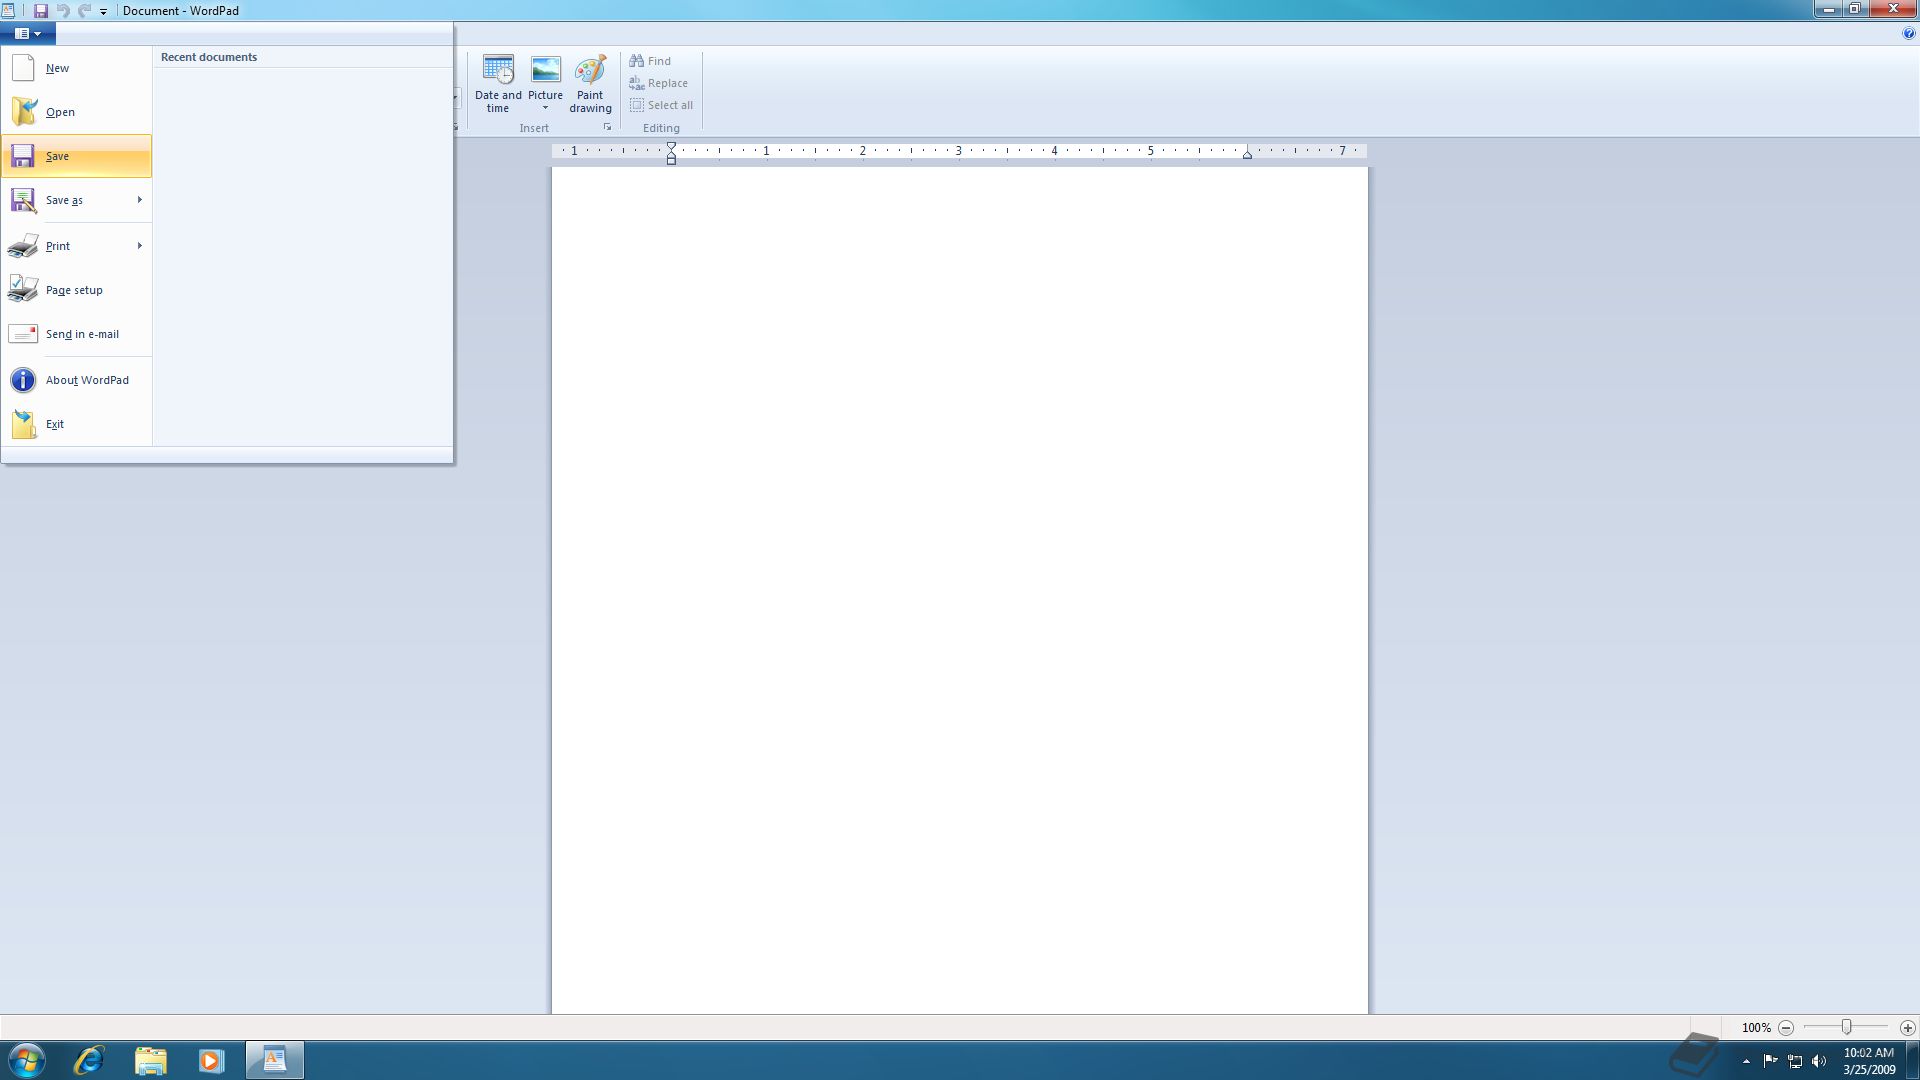This screenshot has height=1080, width=1920.
Task: Click the Help question mark icon
Action: 1908,34
